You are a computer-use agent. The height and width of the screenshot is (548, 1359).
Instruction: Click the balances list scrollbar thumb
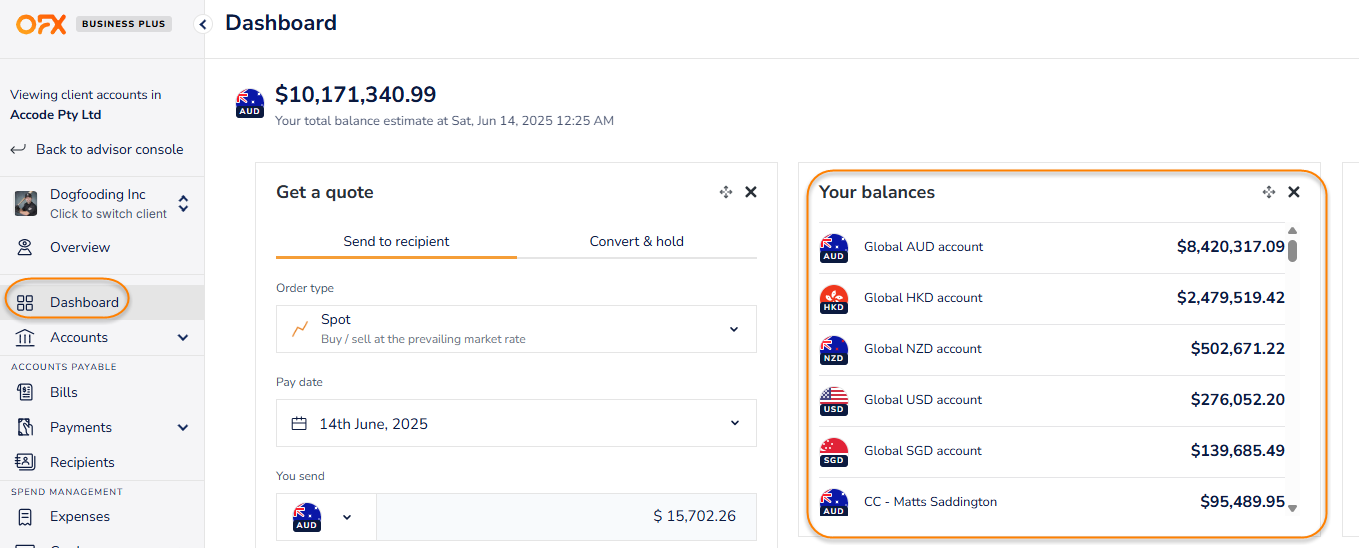click(1292, 250)
